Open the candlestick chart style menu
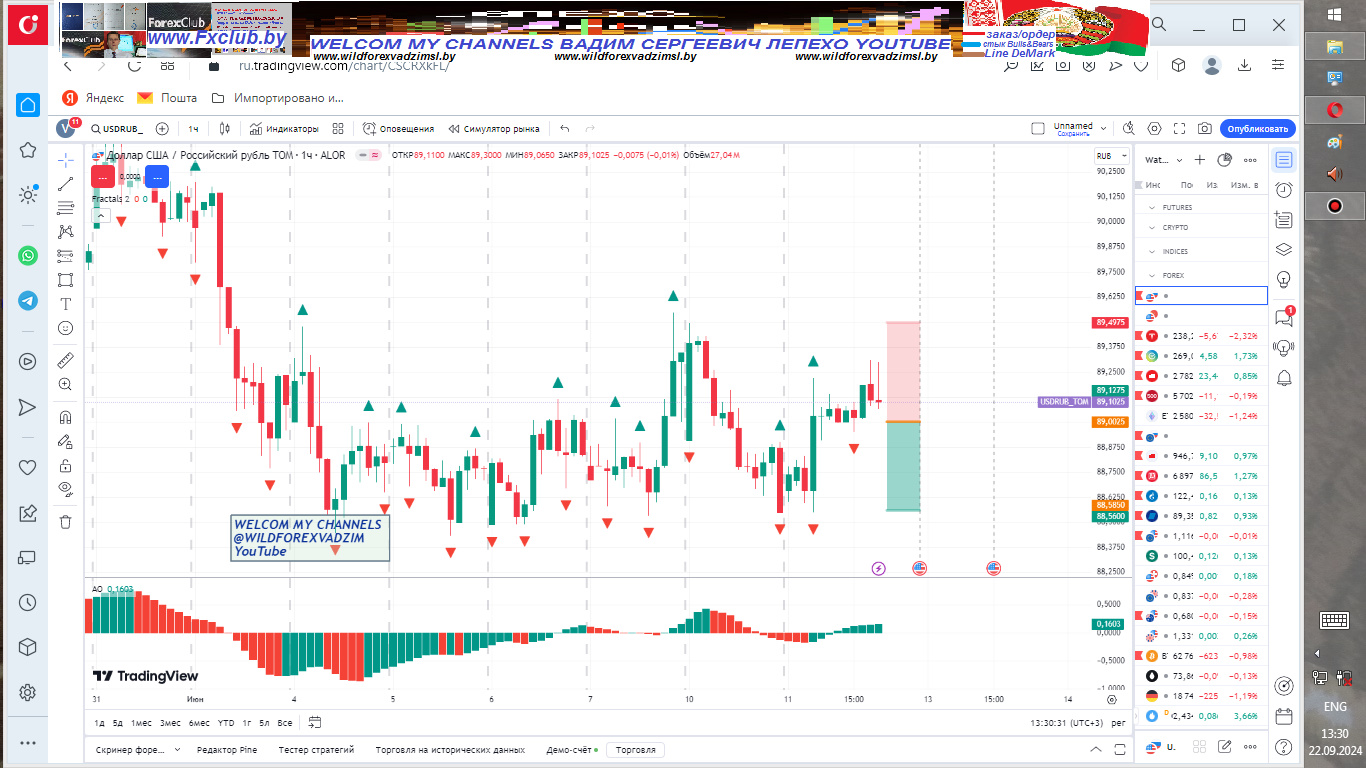Image resolution: width=1366 pixels, height=768 pixels. pos(225,129)
